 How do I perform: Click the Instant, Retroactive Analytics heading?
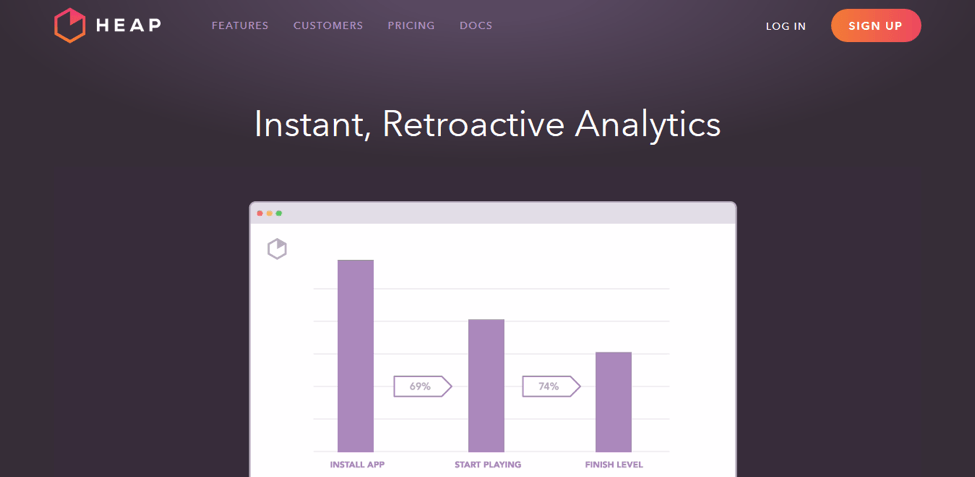(x=488, y=124)
